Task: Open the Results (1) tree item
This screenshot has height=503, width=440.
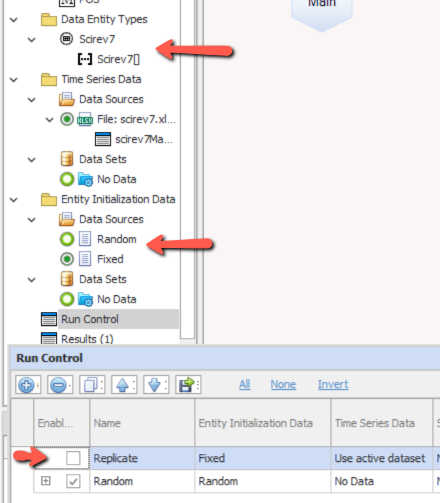Action: click(x=87, y=339)
